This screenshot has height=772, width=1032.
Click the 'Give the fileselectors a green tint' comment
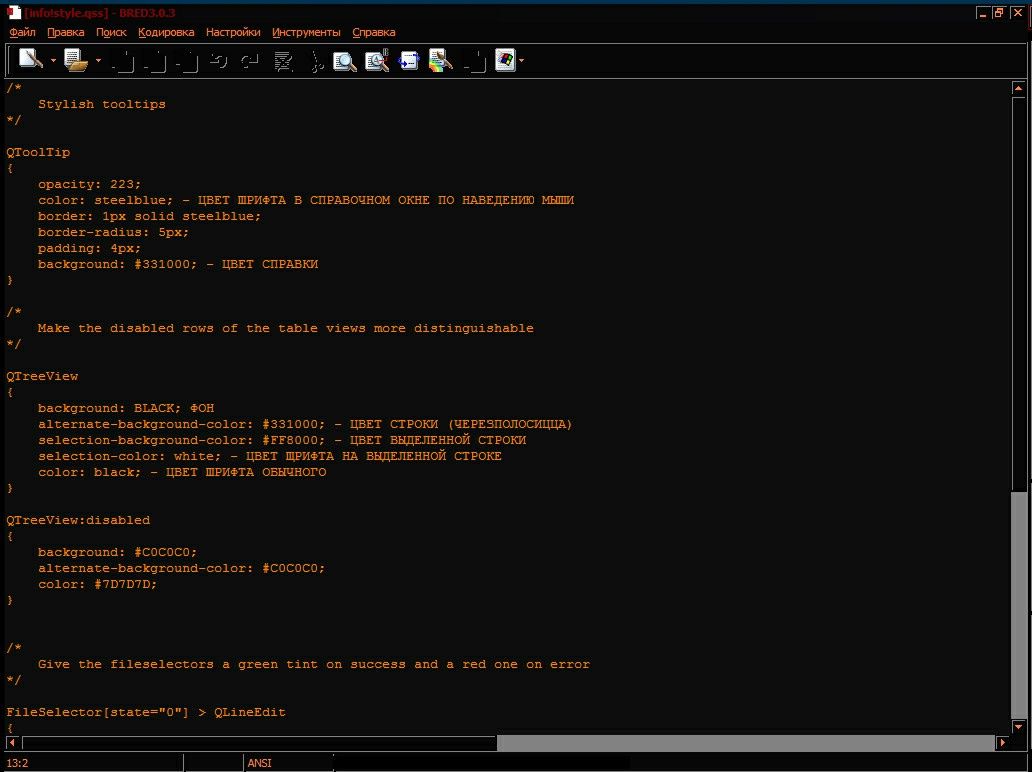coord(314,664)
